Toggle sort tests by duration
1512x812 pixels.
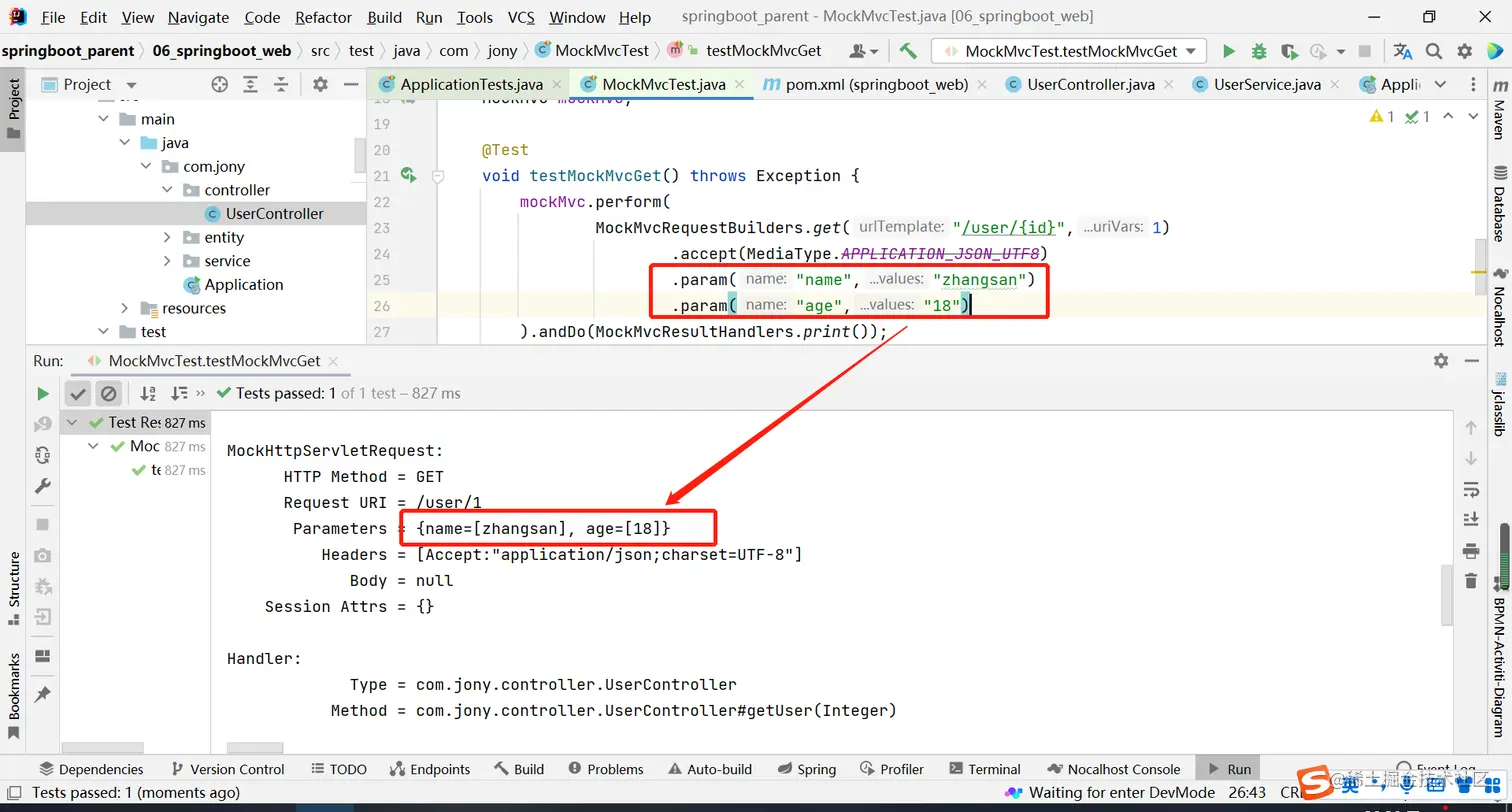pos(179,394)
